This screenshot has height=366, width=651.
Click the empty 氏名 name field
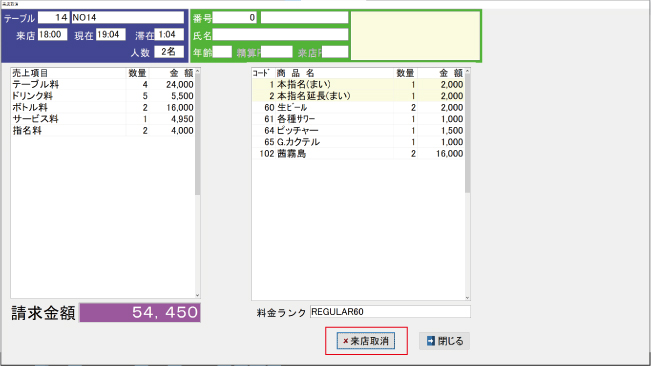click(x=280, y=34)
